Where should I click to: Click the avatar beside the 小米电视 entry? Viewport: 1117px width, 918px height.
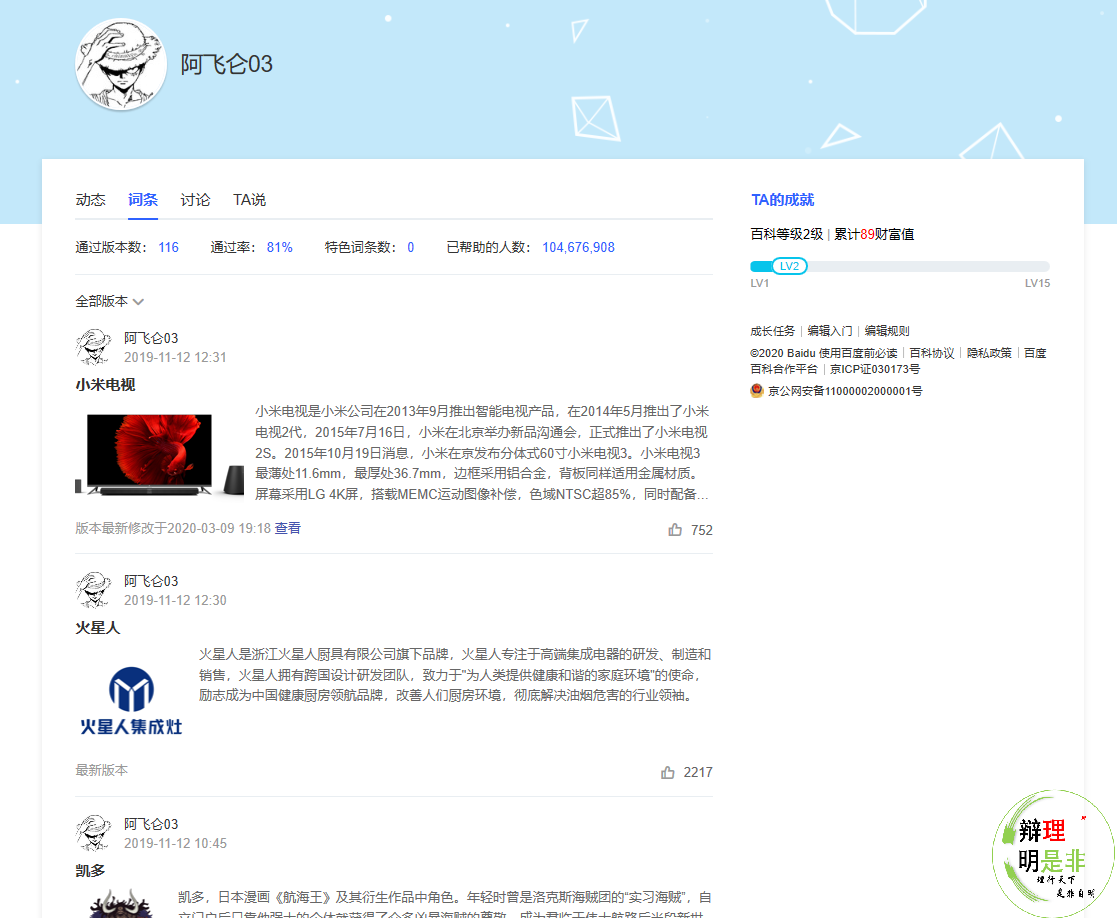pos(93,347)
